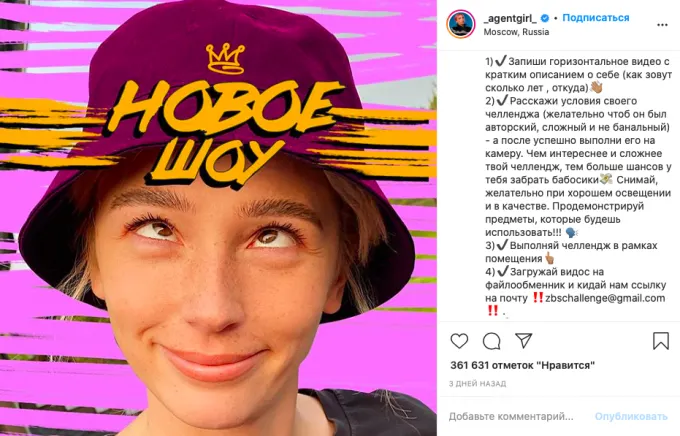Click the money emoji after бабосики
The height and width of the screenshot is (436, 680).
click(x=606, y=179)
